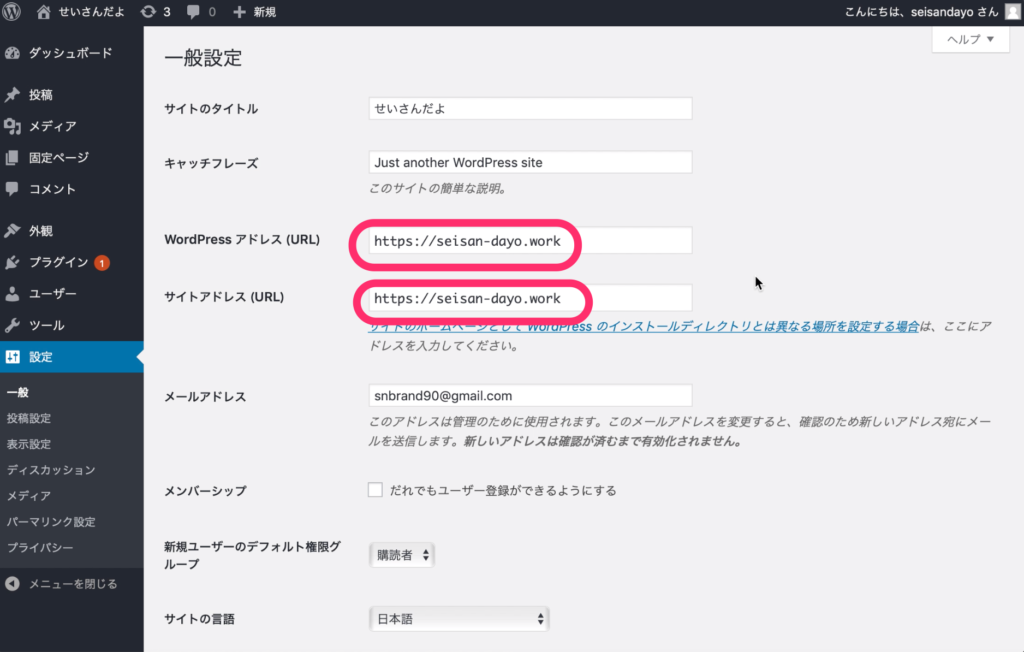Click the WordPress logo icon

click(x=13, y=12)
